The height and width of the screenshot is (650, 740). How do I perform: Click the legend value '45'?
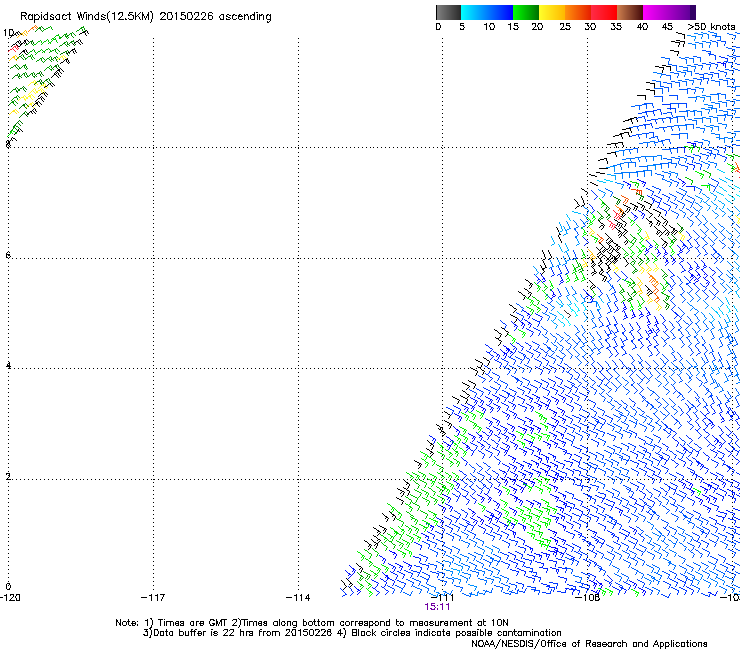click(667, 27)
